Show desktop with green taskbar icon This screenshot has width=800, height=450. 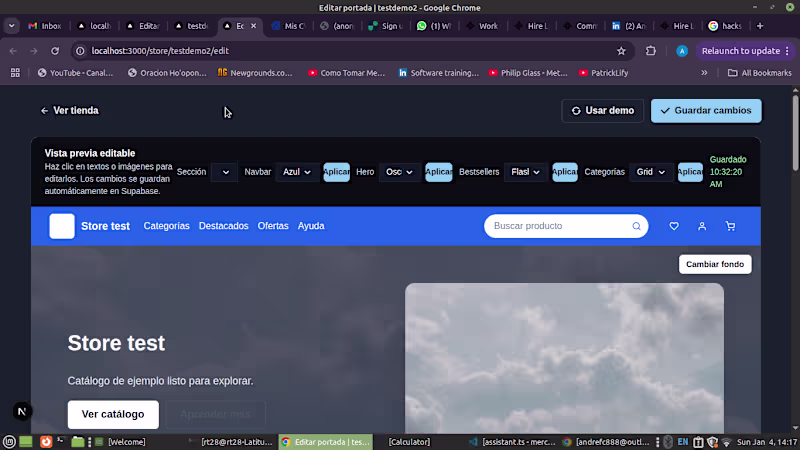(26, 442)
